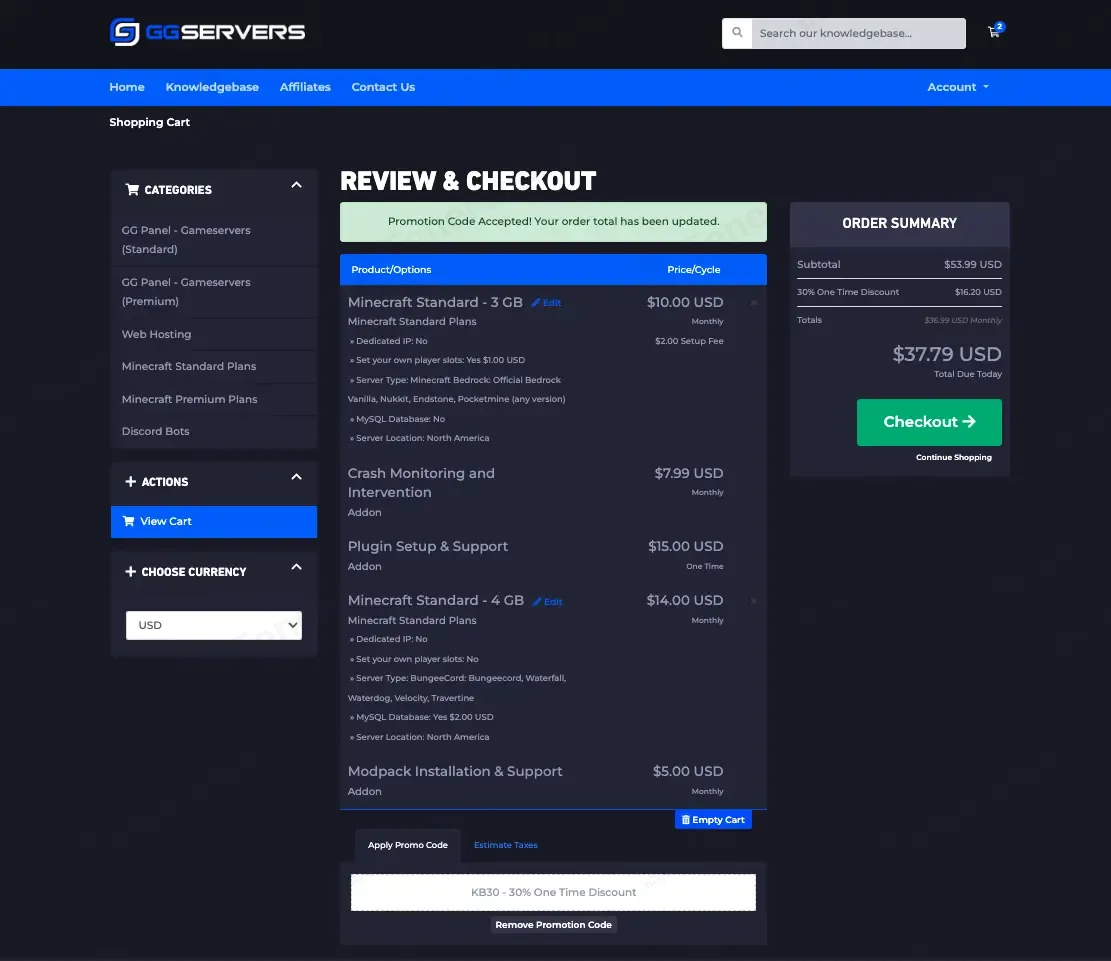Focus the knowledgebase search field

858,33
